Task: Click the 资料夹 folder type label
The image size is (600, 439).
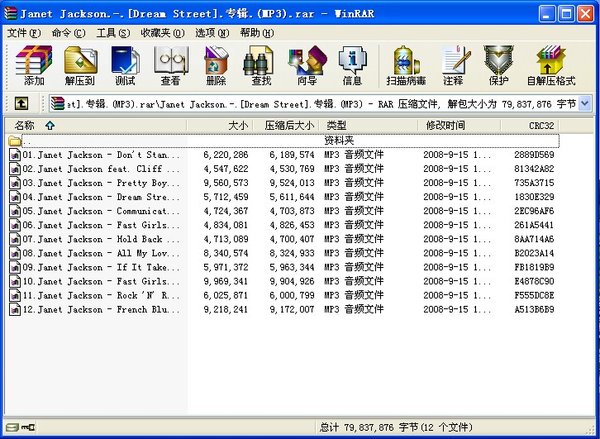Action: [x=339, y=140]
